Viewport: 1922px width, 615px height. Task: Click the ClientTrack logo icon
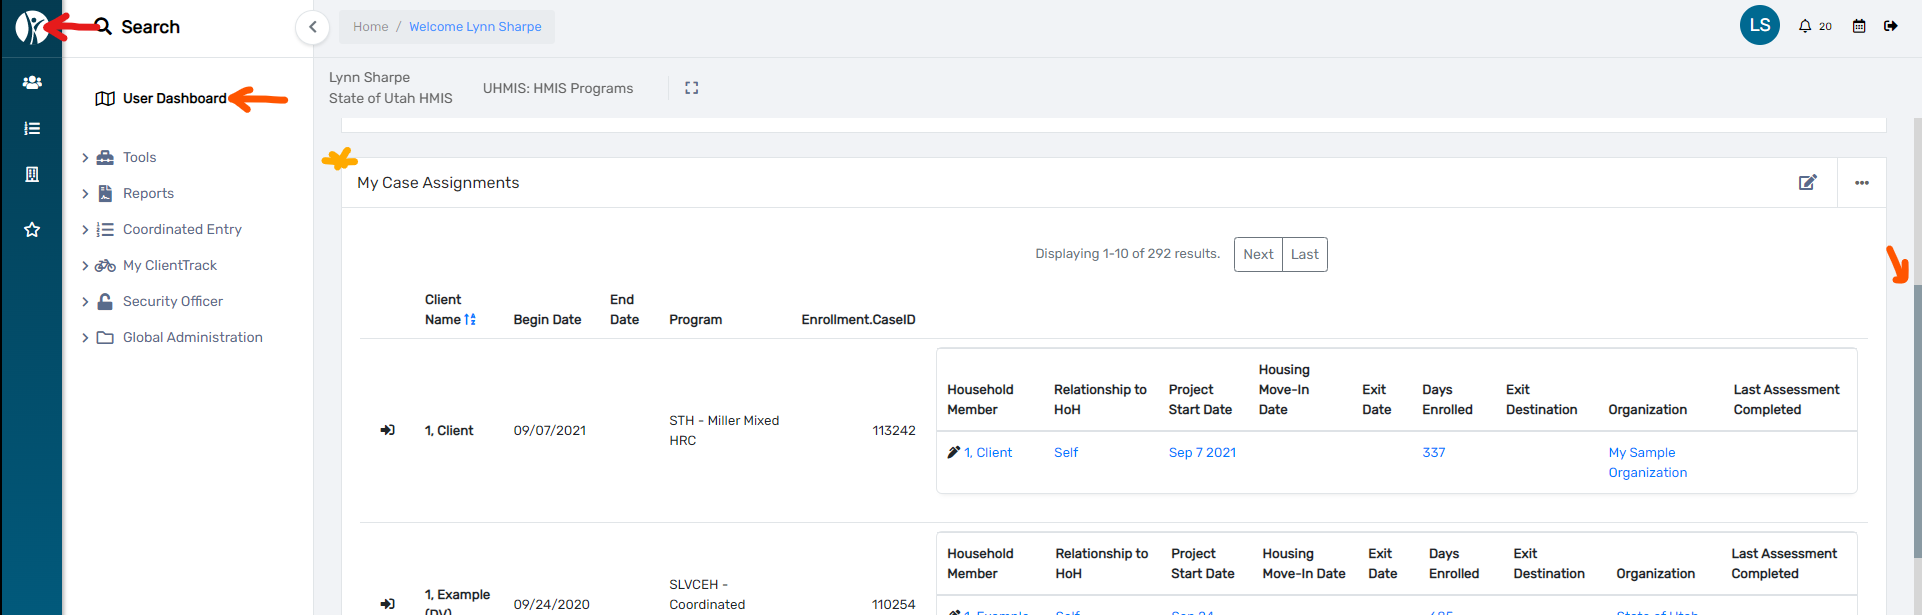(x=31, y=27)
